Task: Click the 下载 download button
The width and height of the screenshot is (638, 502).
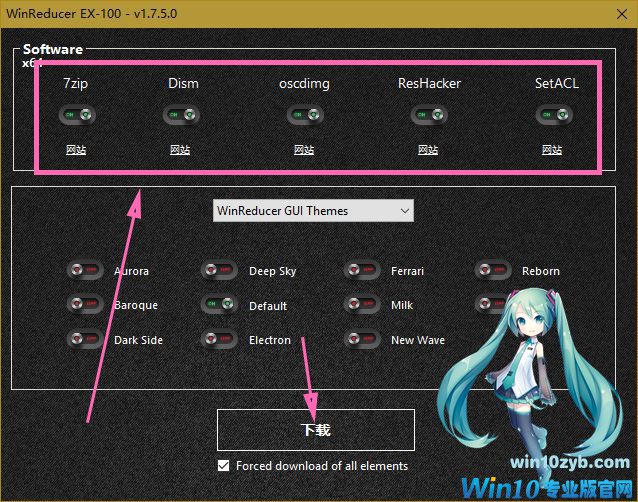Action: pos(315,430)
